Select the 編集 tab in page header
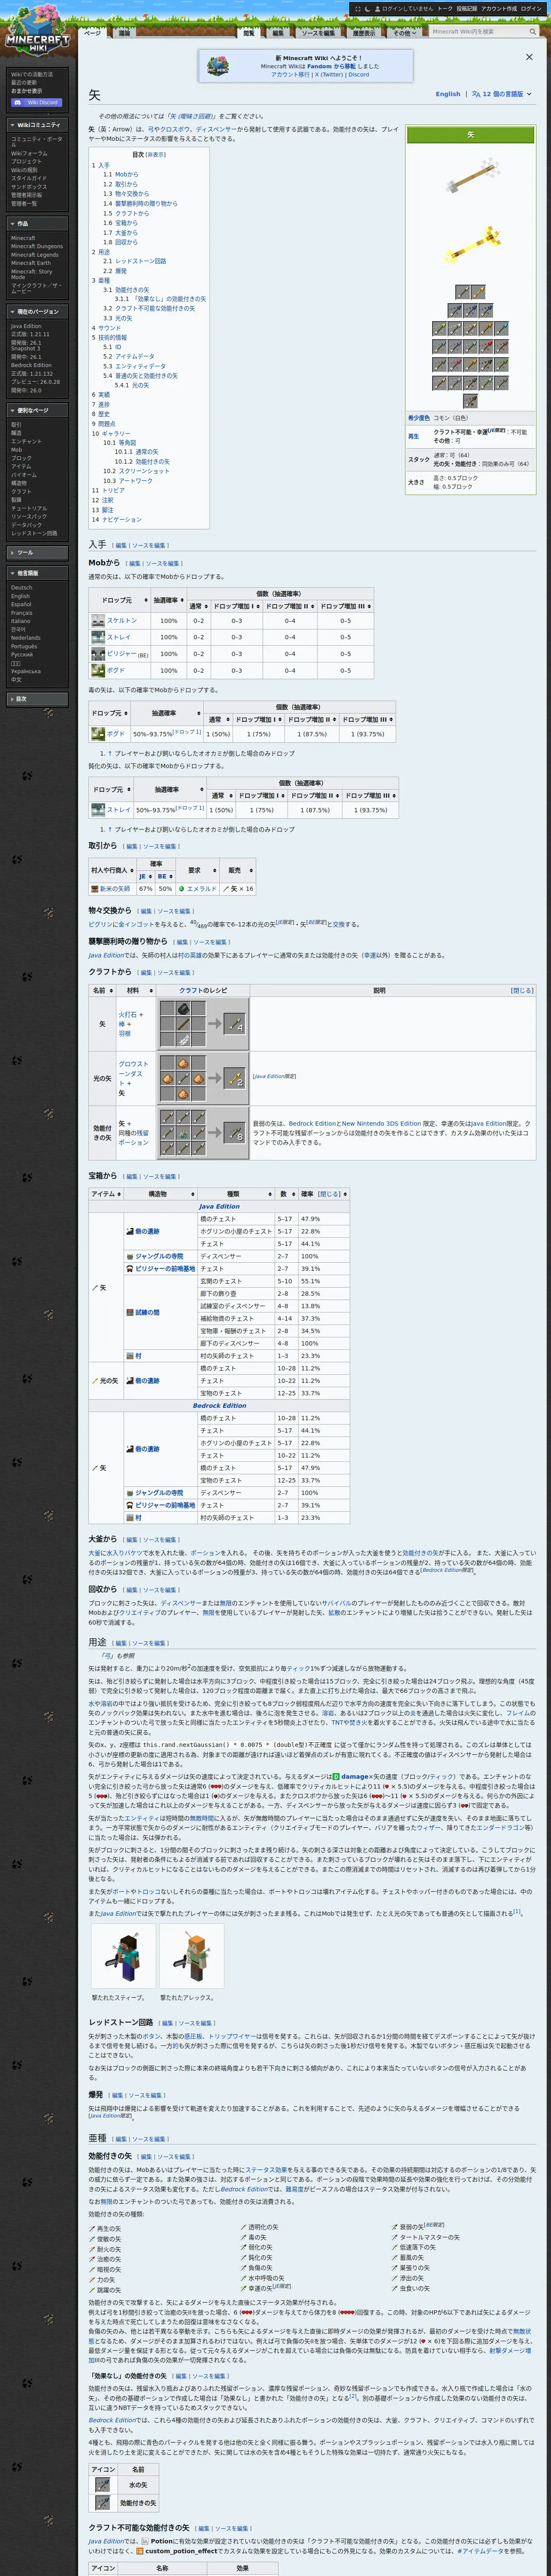 [278, 33]
